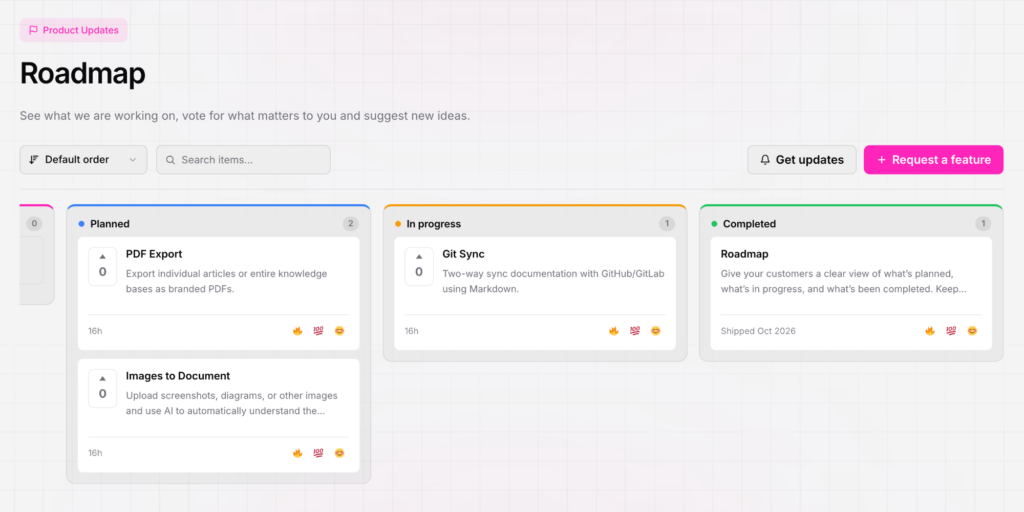This screenshot has width=1024, height=512.
Task: Upvote the Images to Document item
Action: coord(103,389)
